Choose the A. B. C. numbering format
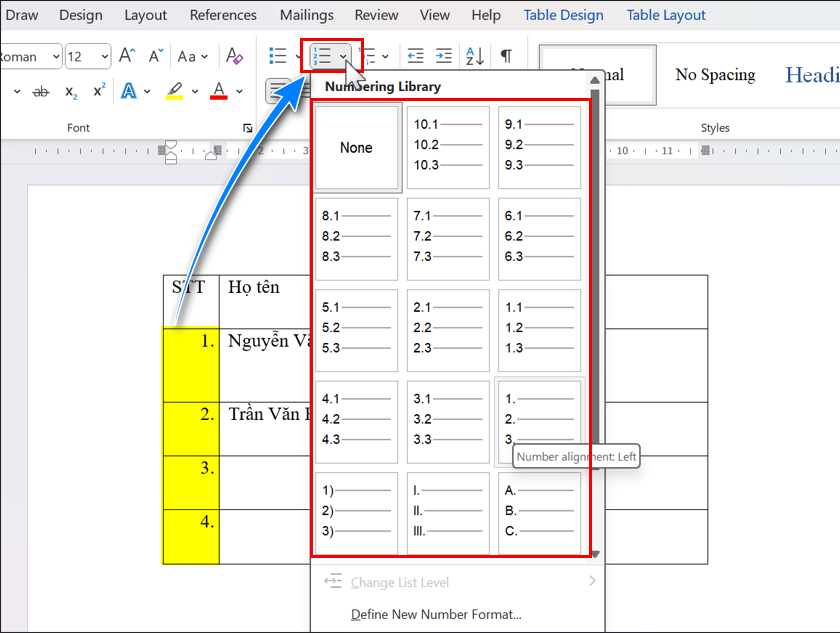 coord(539,512)
